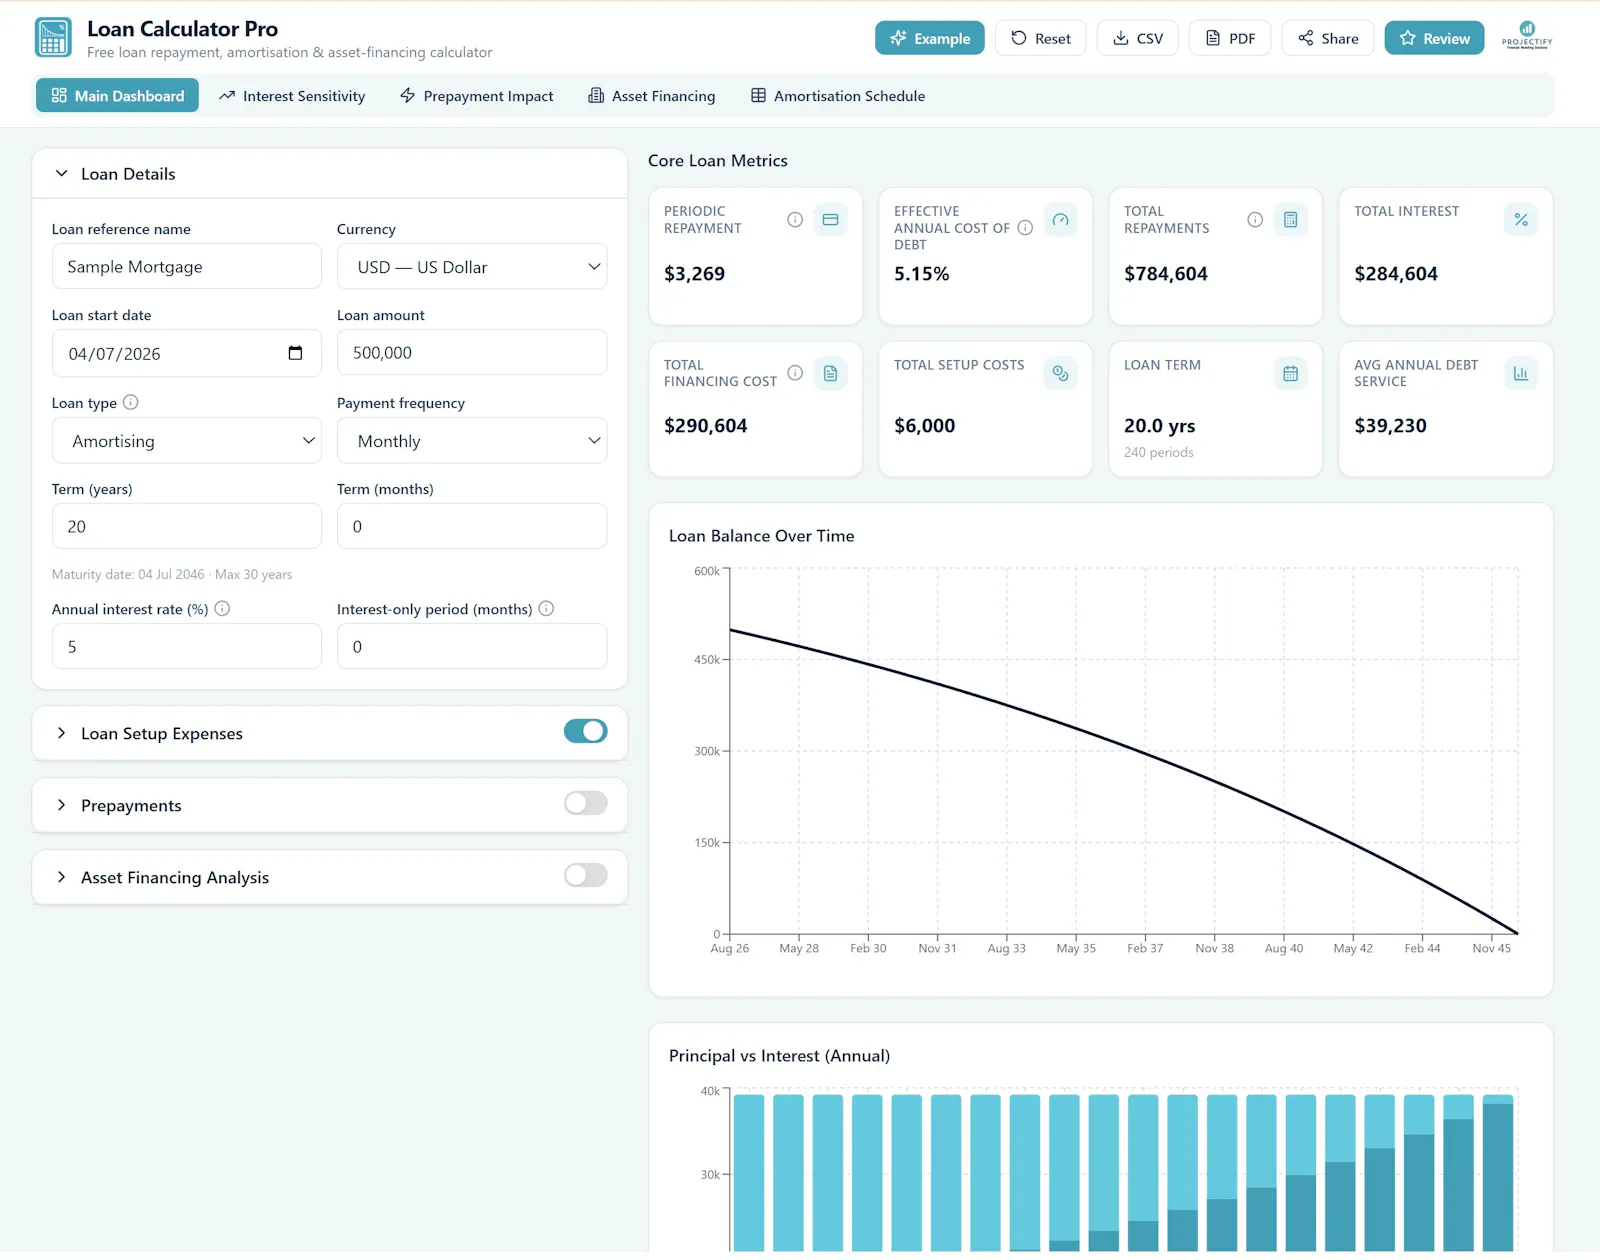Click the Annual interest rate field
This screenshot has height=1260, width=1600.
tap(187, 647)
